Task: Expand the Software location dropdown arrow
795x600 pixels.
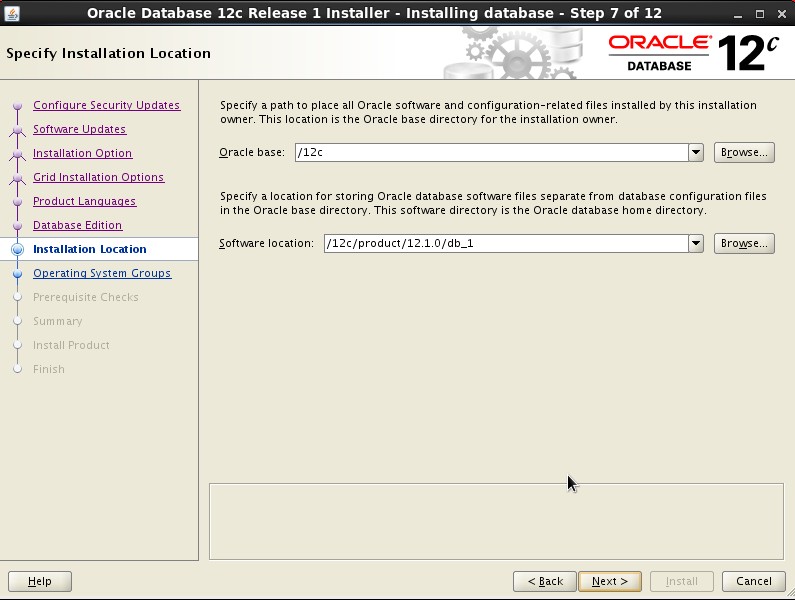Action: (696, 243)
